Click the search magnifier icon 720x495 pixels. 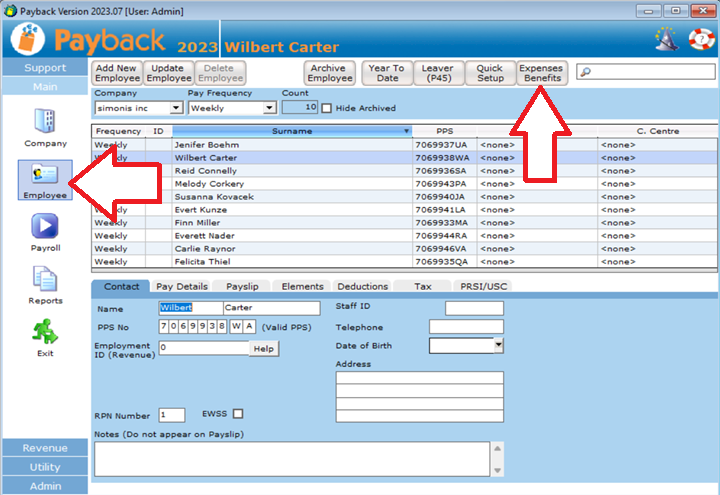point(585,72)
